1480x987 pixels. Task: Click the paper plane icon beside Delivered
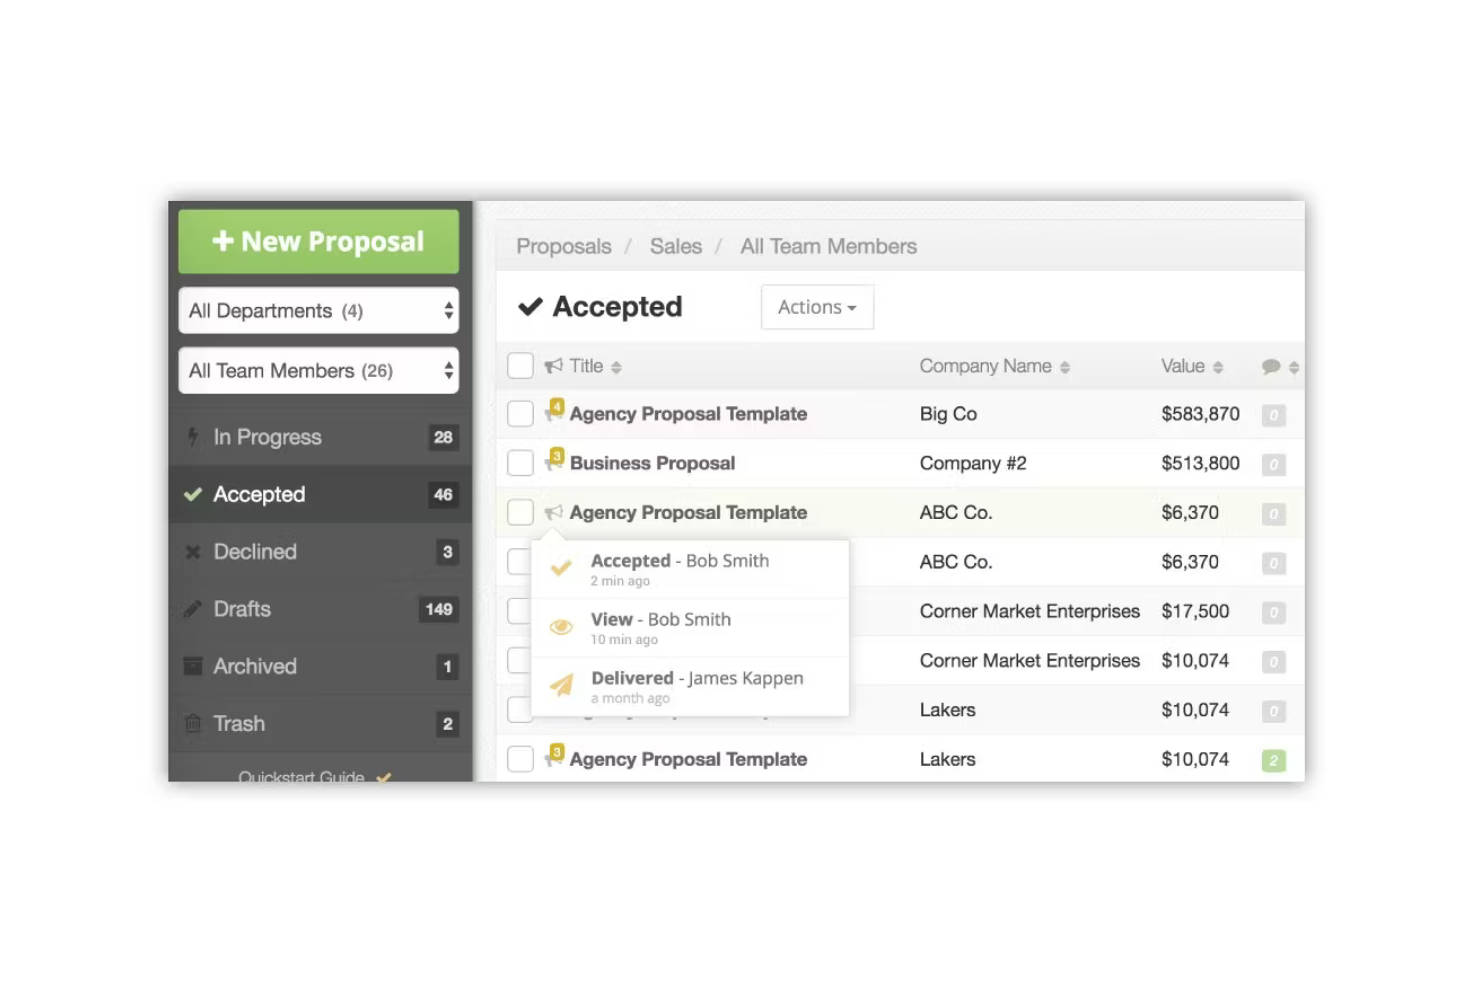(x=563, y=681)
